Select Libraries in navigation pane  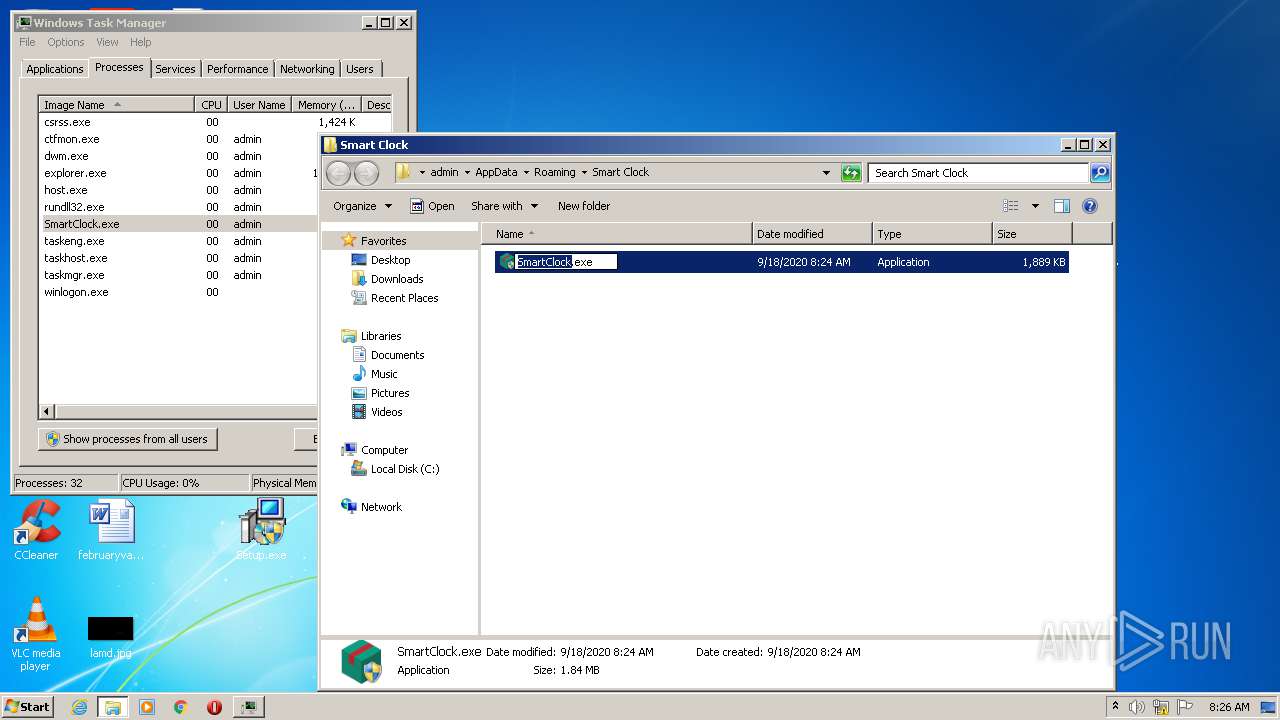point(381,336)
